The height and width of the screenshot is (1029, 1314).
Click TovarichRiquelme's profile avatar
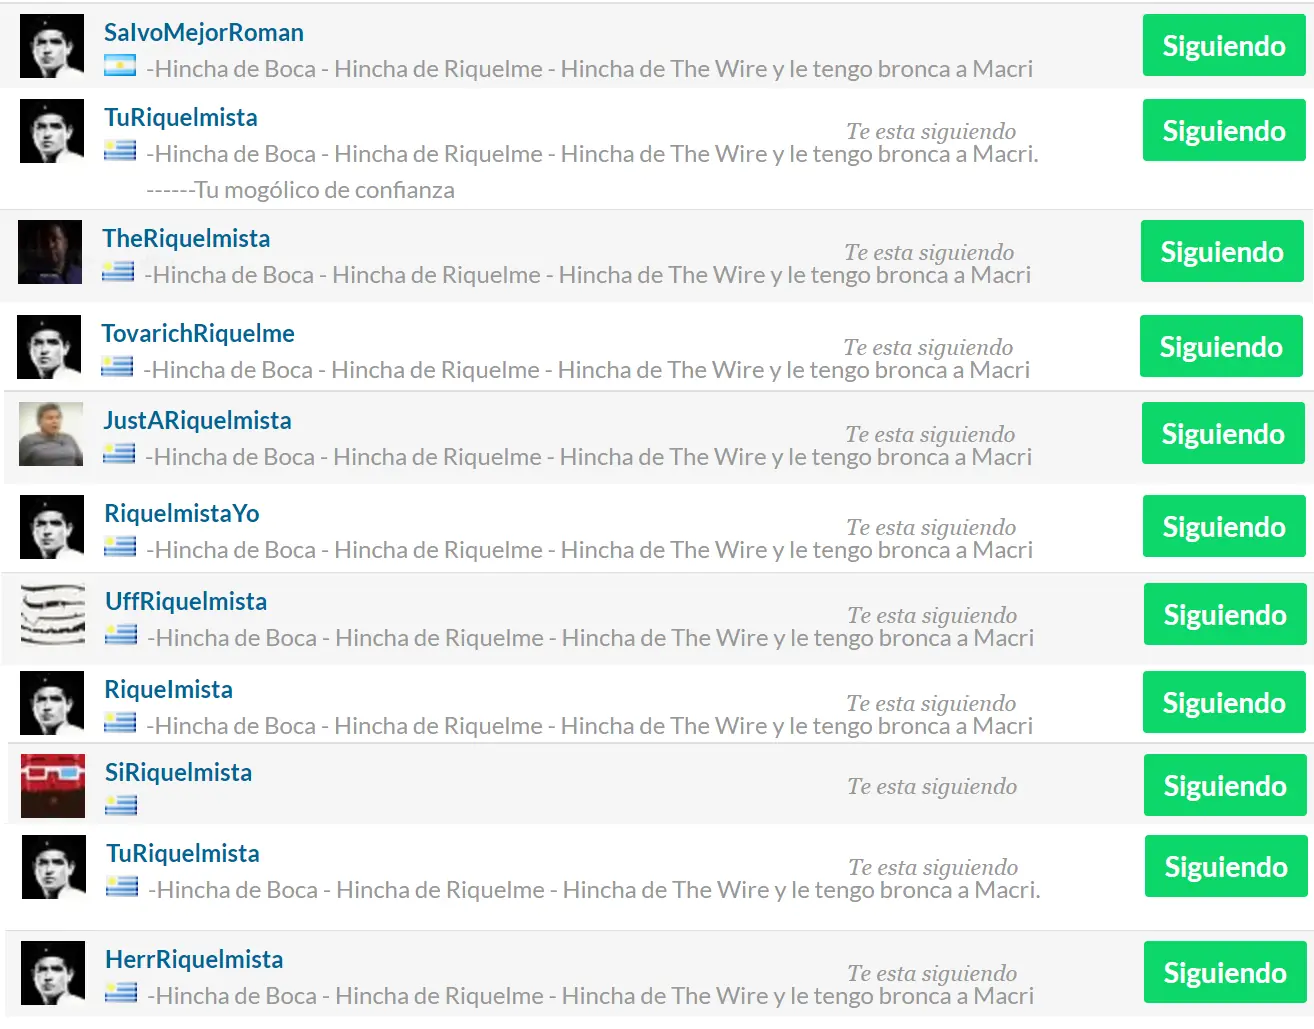[49, 347]
